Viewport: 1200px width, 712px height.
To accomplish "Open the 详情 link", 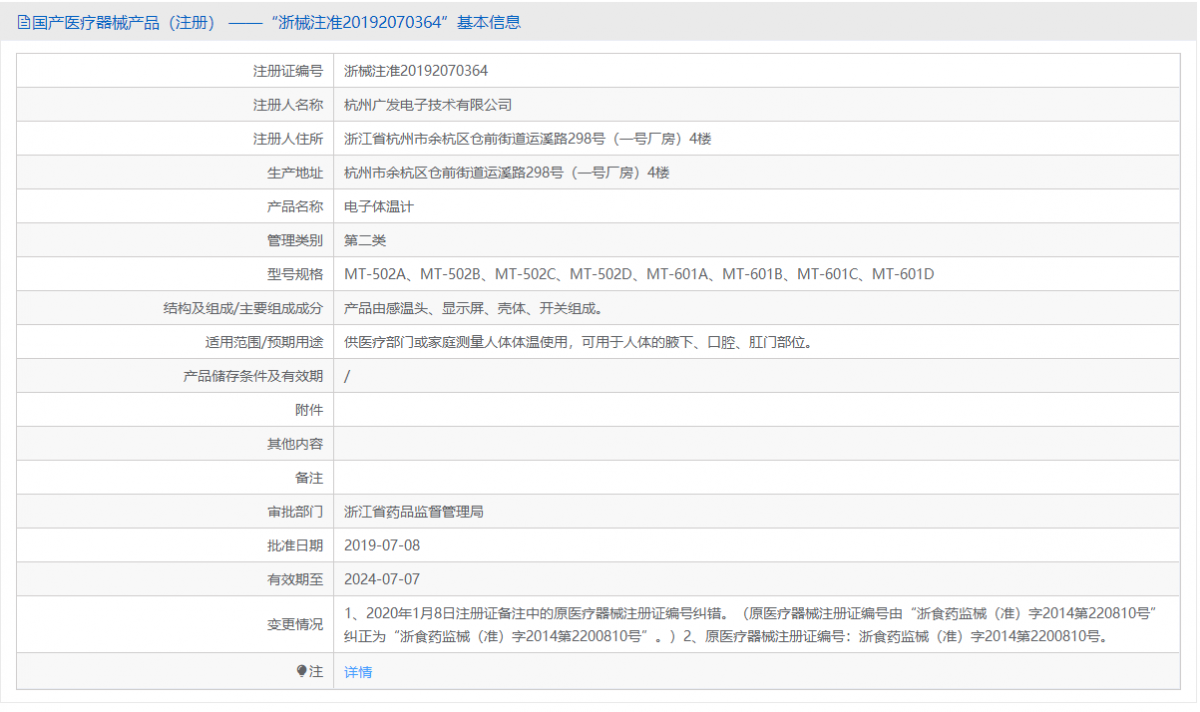I will 358,672.
